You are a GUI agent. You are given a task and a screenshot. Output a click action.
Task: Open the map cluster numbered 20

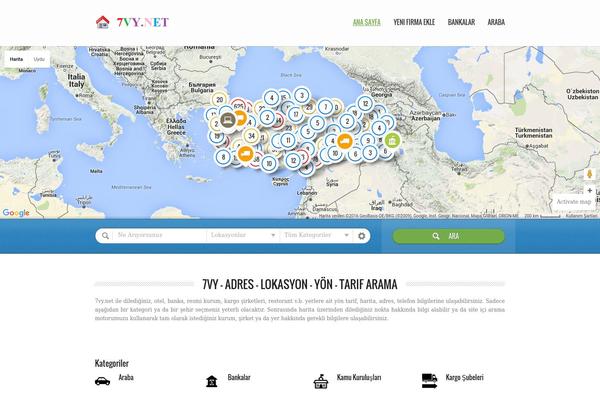(x=219, y=100)
